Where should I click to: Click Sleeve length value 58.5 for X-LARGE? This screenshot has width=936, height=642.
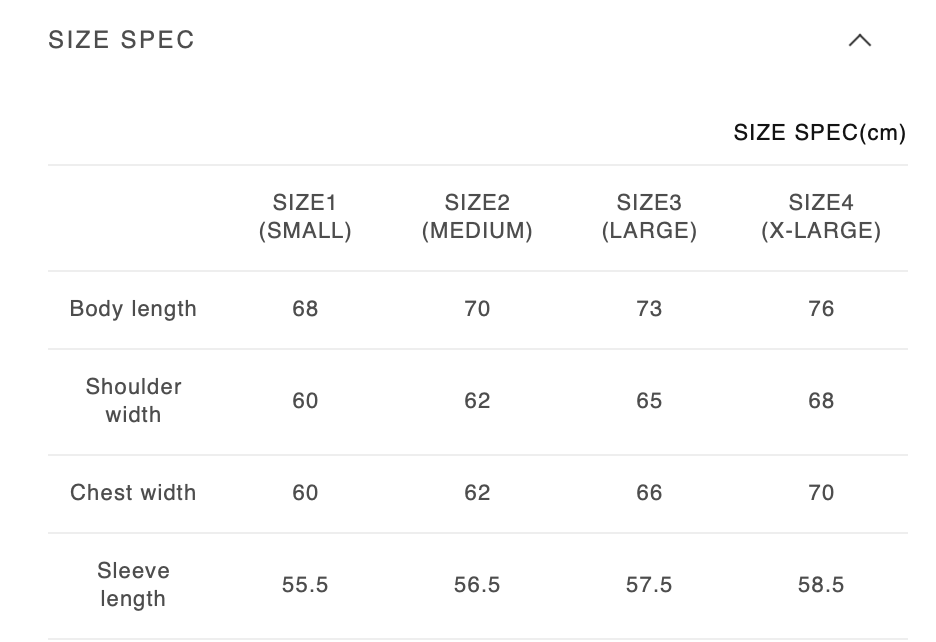click(821, 585)
